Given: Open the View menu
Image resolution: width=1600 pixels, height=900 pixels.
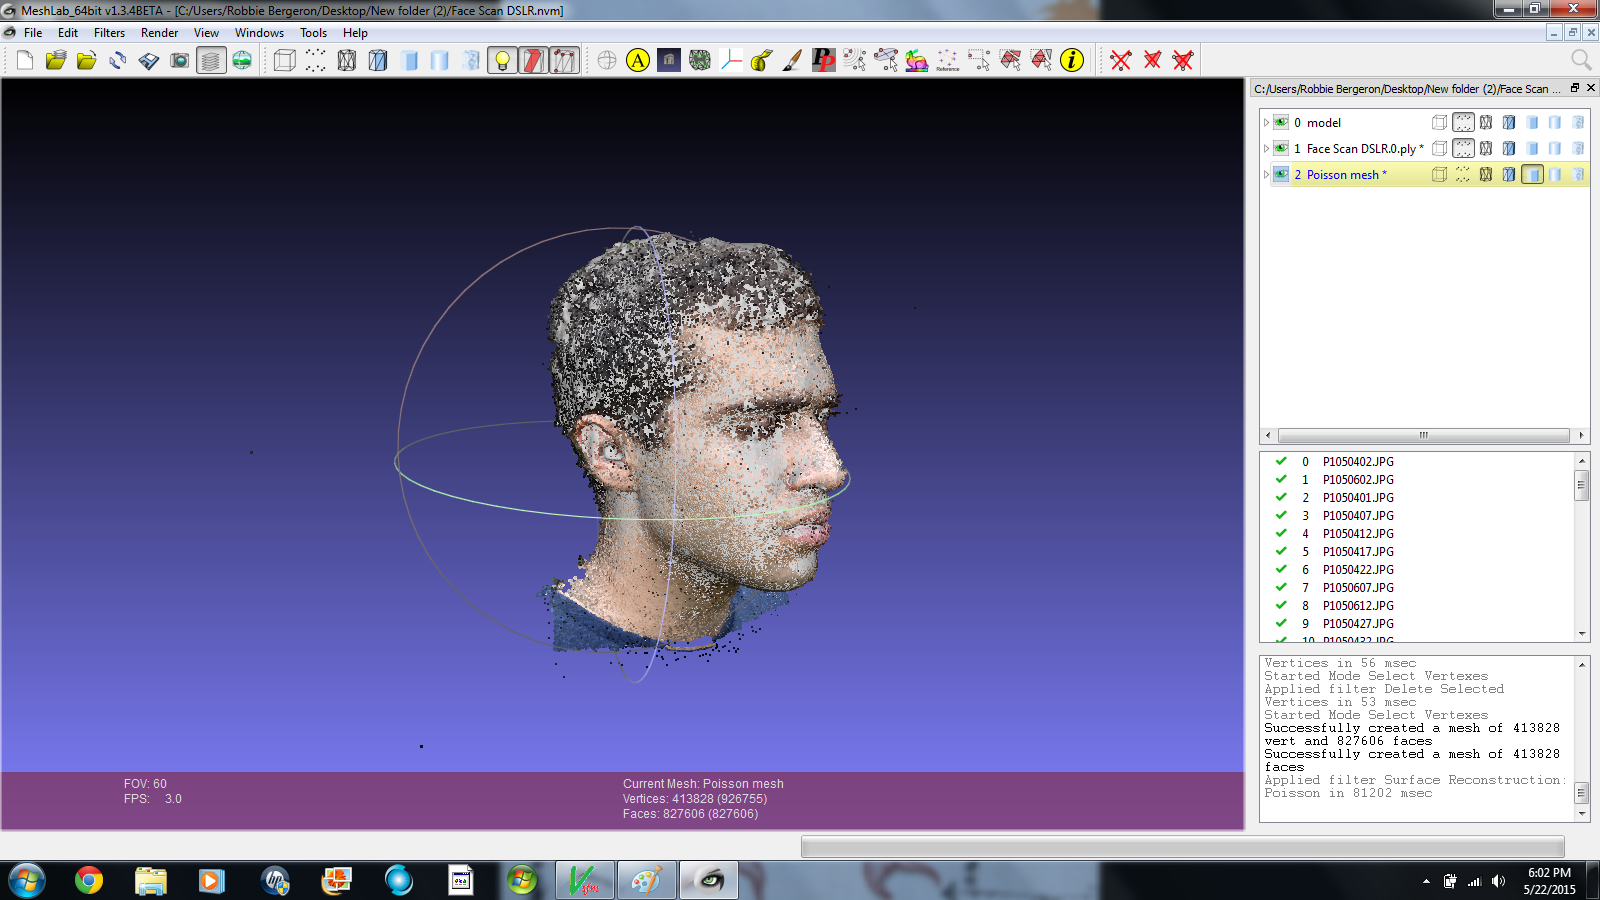Looking at the screenshot, I should [206, 33].
